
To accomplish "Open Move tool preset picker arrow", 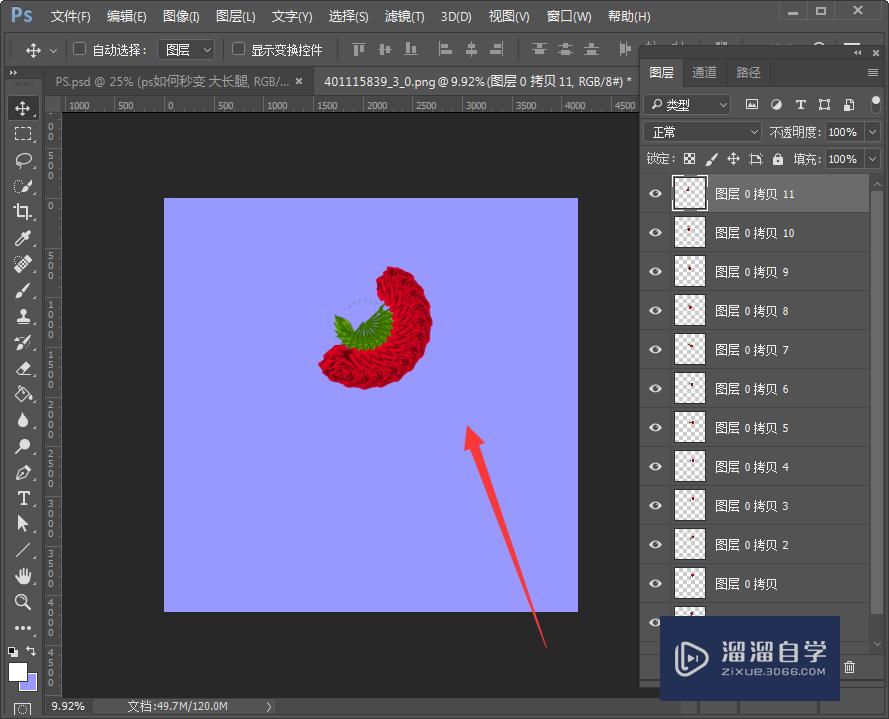I will tap(53, 50).
